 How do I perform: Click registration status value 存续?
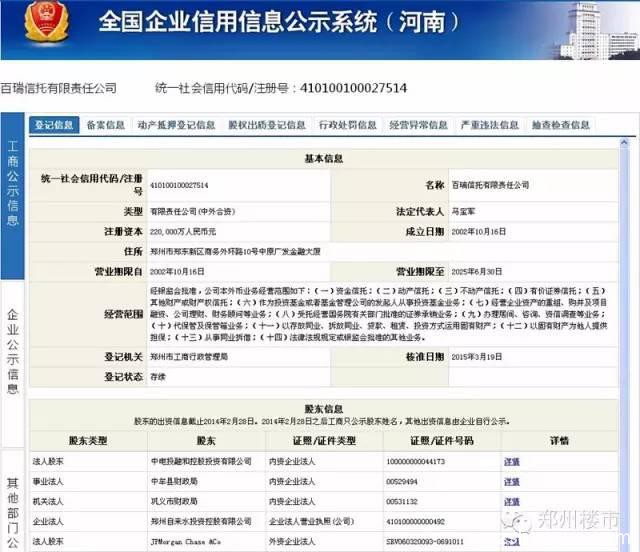click(x=158, y=377)
